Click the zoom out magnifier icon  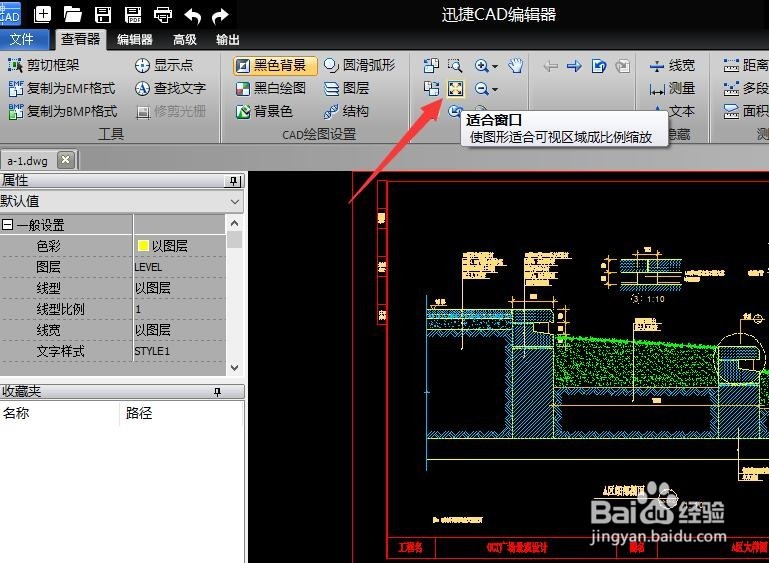tap(482, 89)
